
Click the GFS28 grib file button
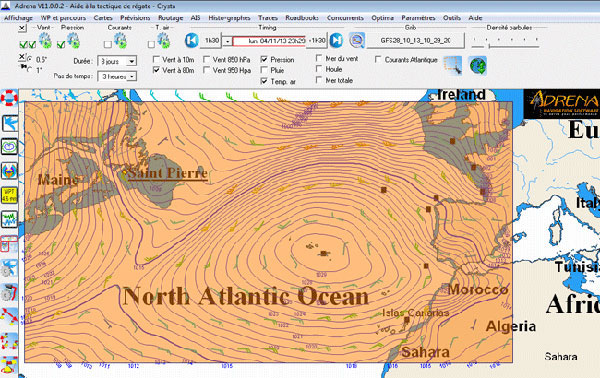pyautogui.click(x=416, y=41)
